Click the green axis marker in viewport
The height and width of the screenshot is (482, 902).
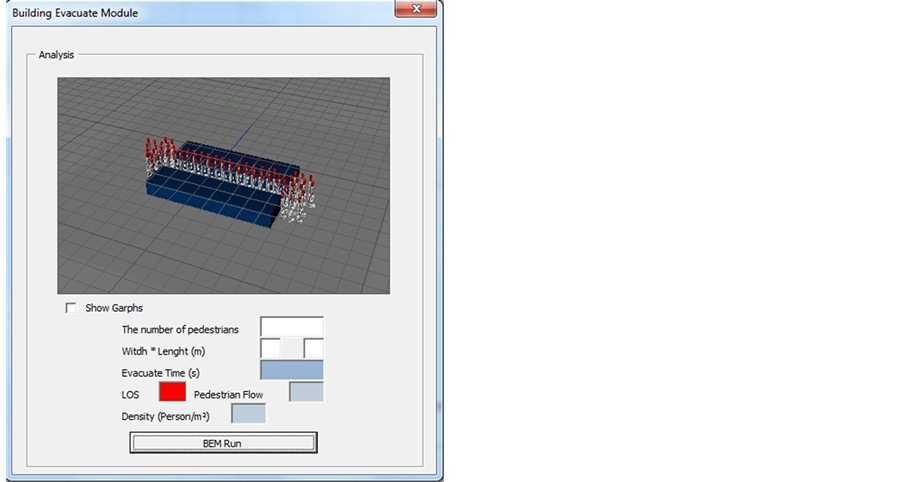point(229,102)
